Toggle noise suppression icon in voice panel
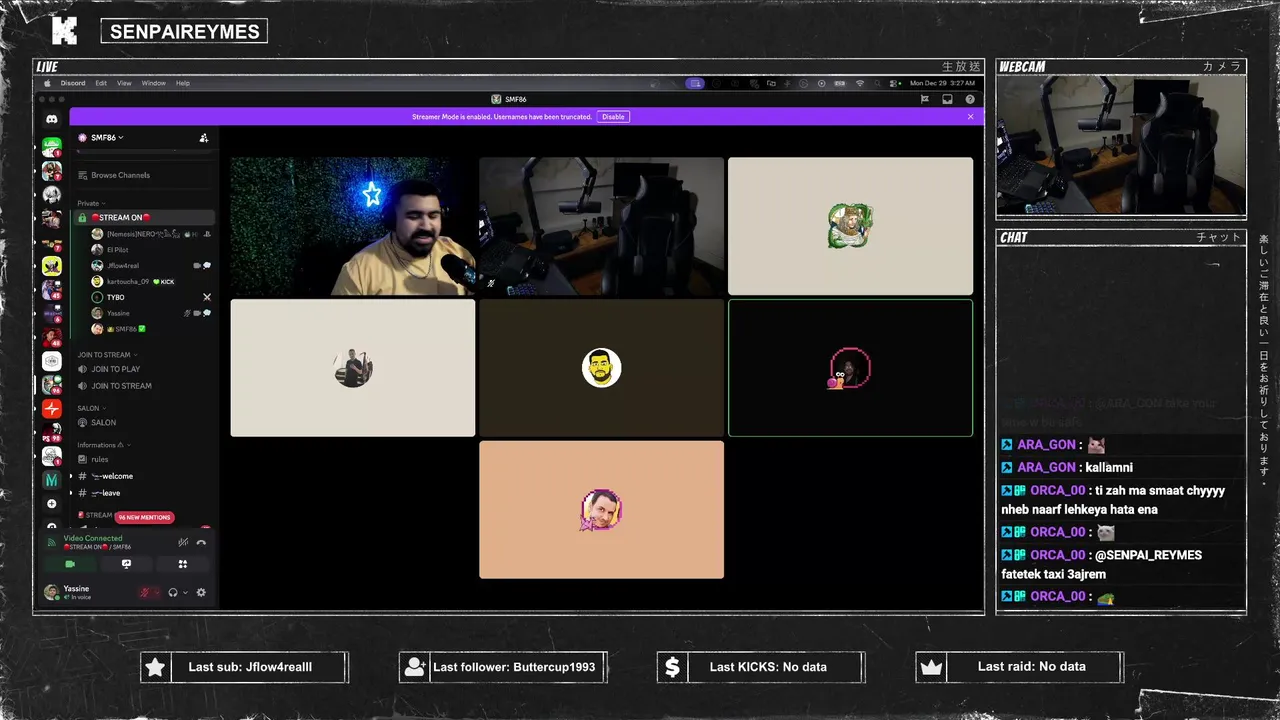1280x720 pixels. tap(182, 542)
